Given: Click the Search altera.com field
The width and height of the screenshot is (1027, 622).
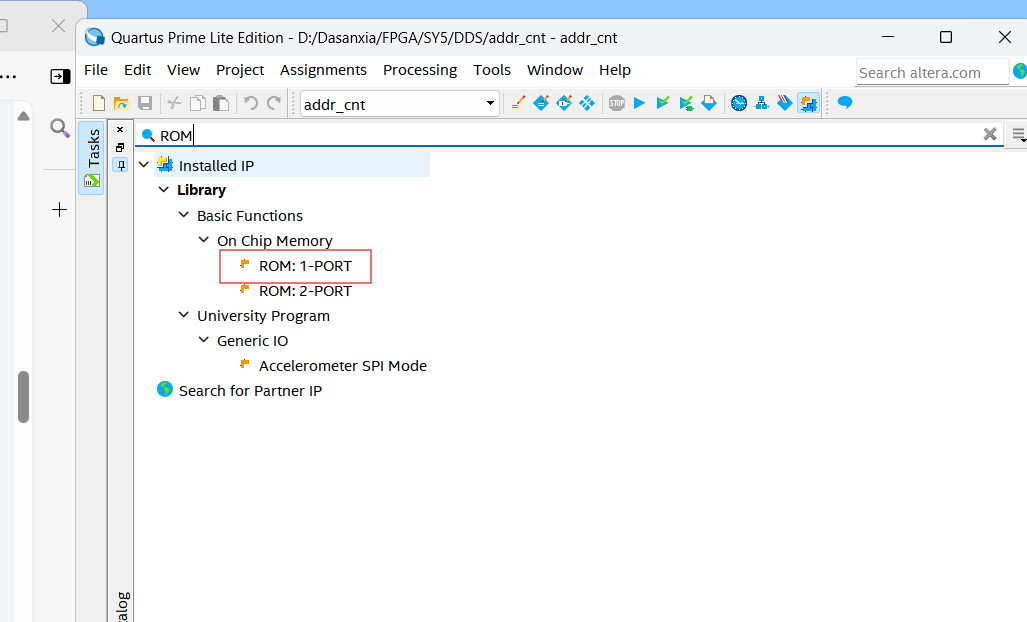Looking at the screenshot, I should (x=932, y=72).
